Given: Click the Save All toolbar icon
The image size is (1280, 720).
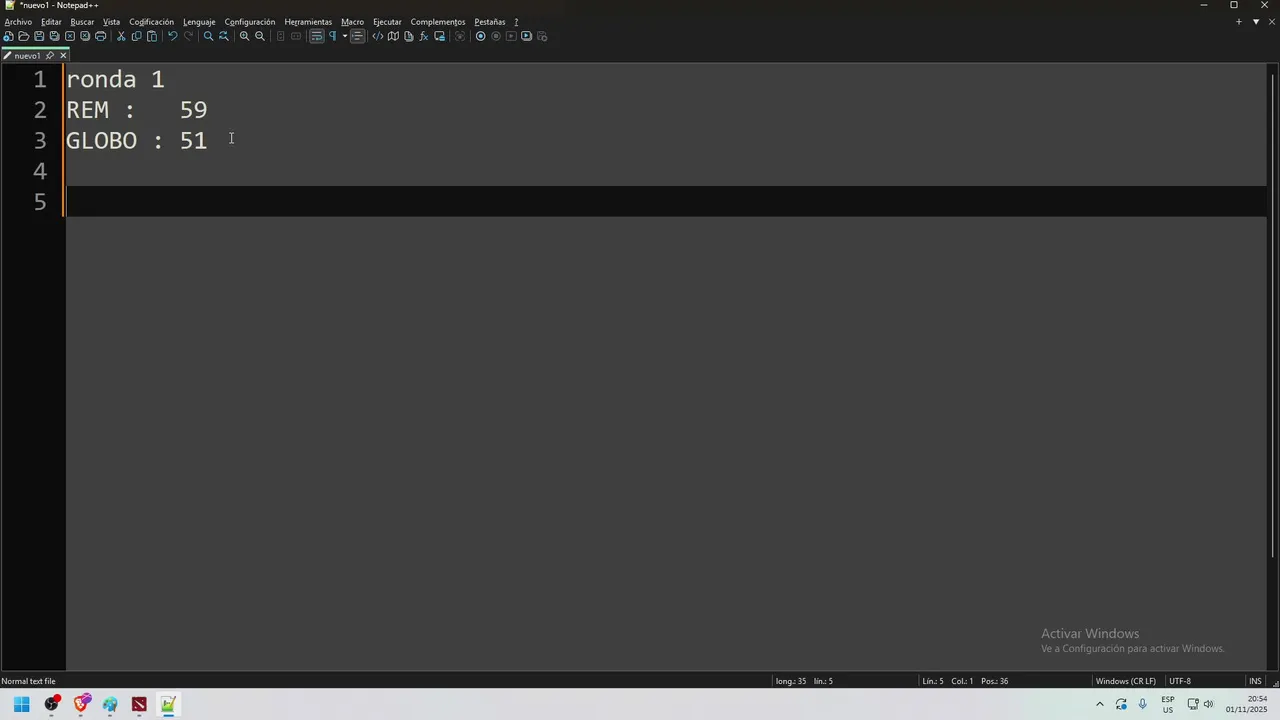Looking at the screenshot, I should [x=54, y=36].
